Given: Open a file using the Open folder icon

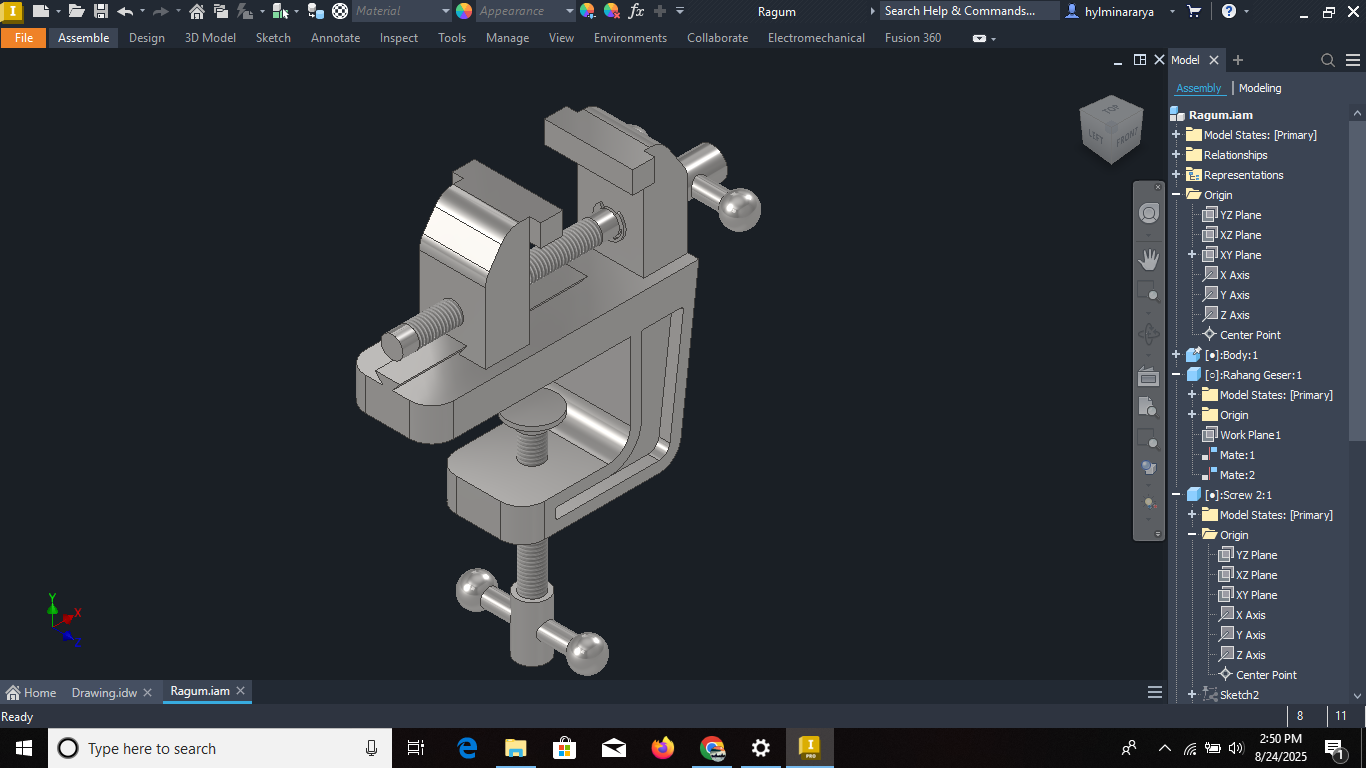Looking at the screenshot, I should click(77, 11).
